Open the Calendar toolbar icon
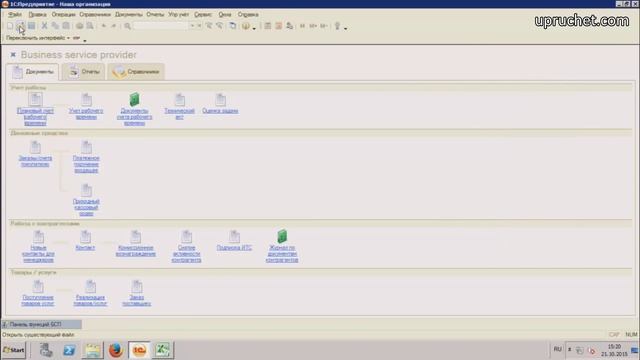Image resolution: width=640 pixels, height=360 pixels. [279, 26]
